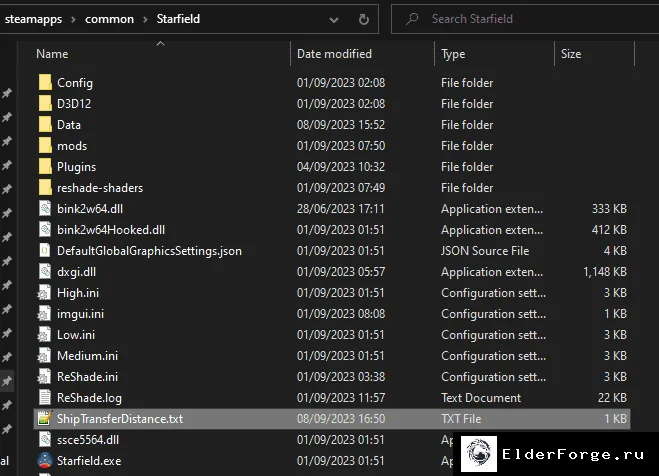Sort by the Size column header
This screenshot has width=659, height=476.
[571, 54]
